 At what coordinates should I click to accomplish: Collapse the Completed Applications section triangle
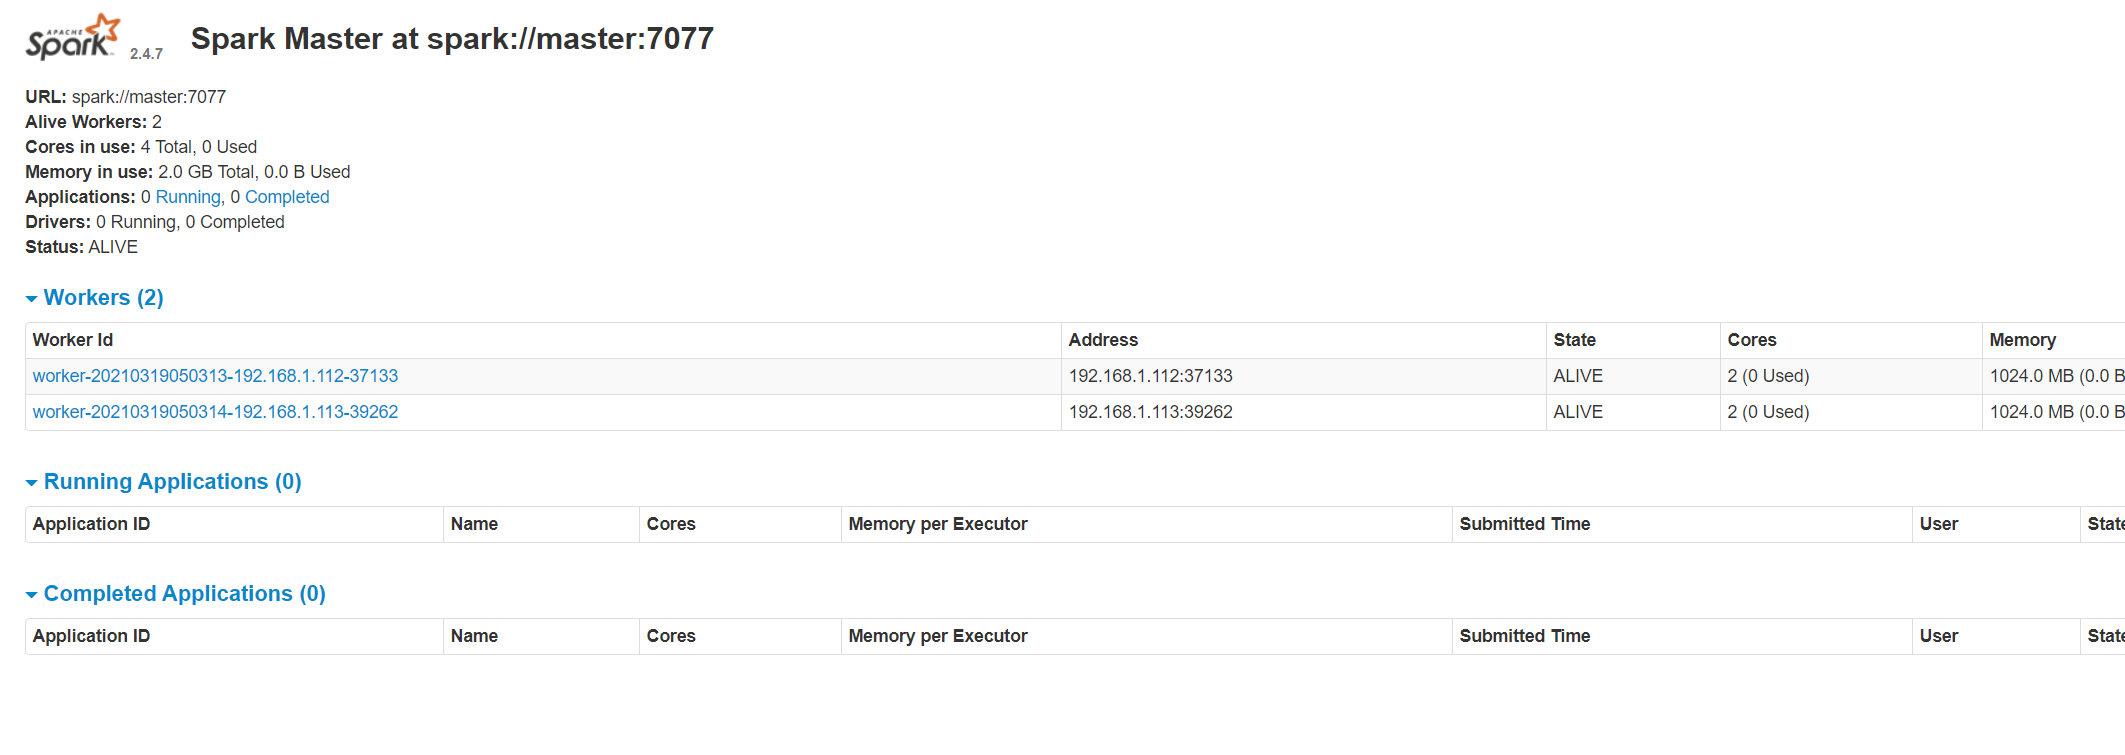coord(33,594)
